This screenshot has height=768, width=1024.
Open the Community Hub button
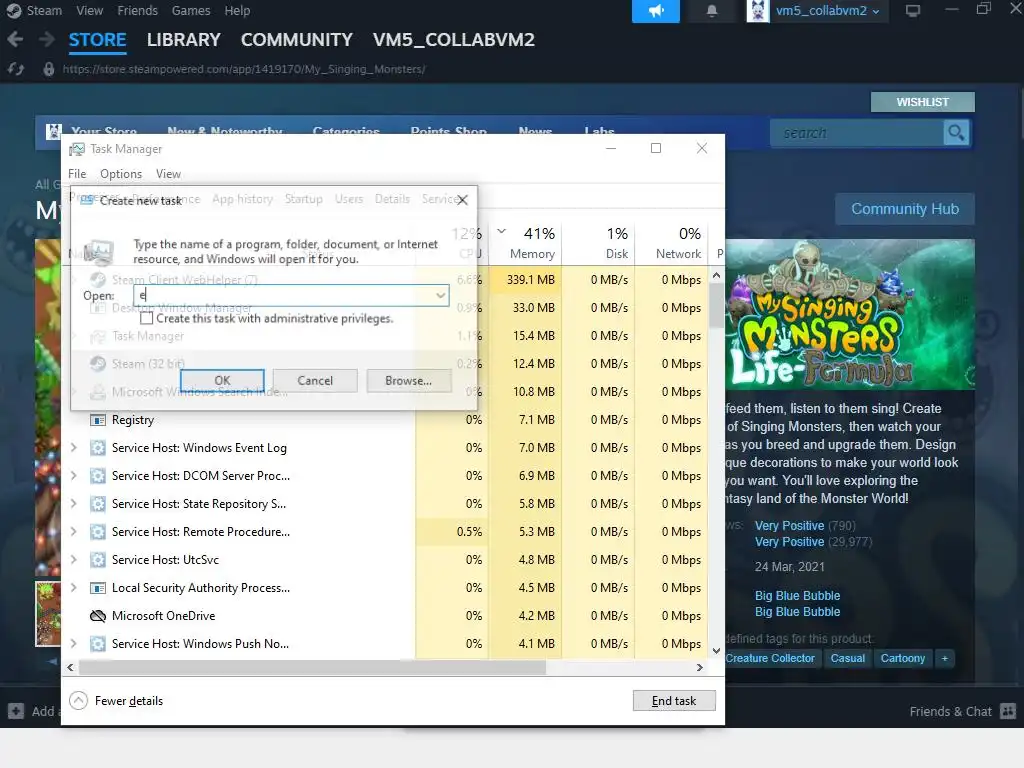click(904, 209)
